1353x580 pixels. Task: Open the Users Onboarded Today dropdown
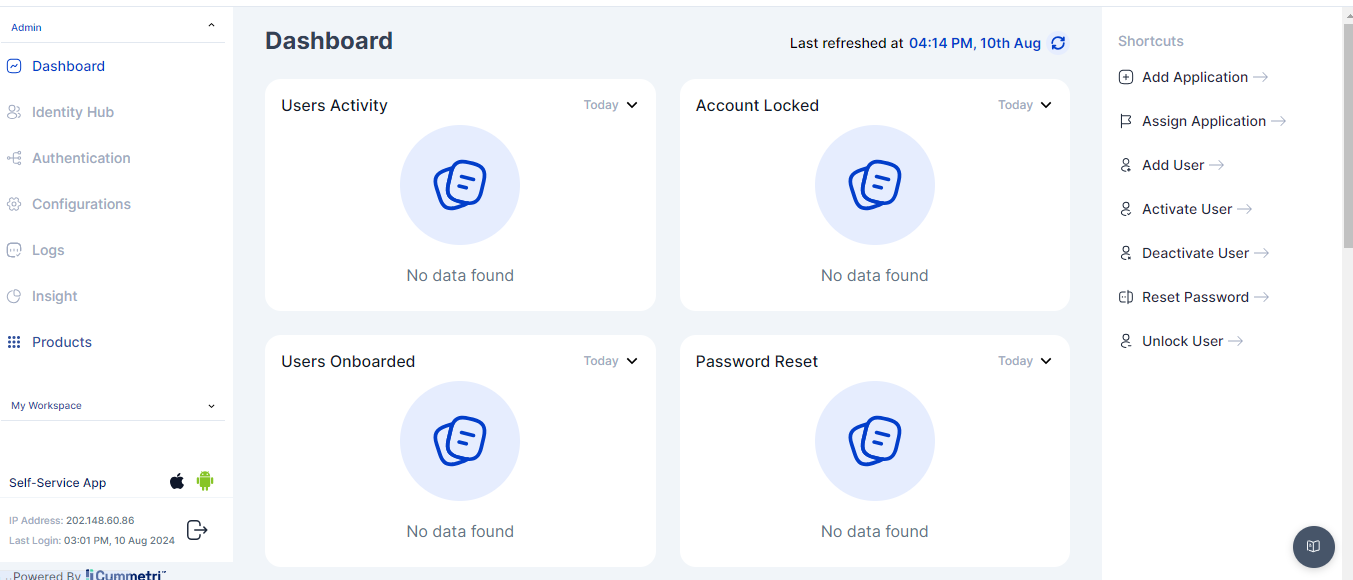[611, 361]
